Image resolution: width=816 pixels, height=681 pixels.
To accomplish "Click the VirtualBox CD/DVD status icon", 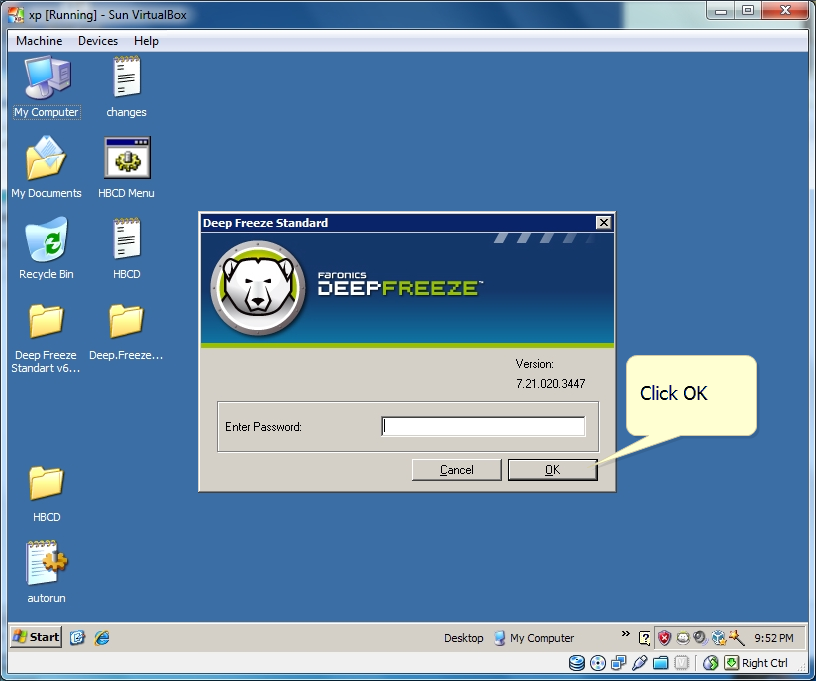I will (x=598, y=663).
